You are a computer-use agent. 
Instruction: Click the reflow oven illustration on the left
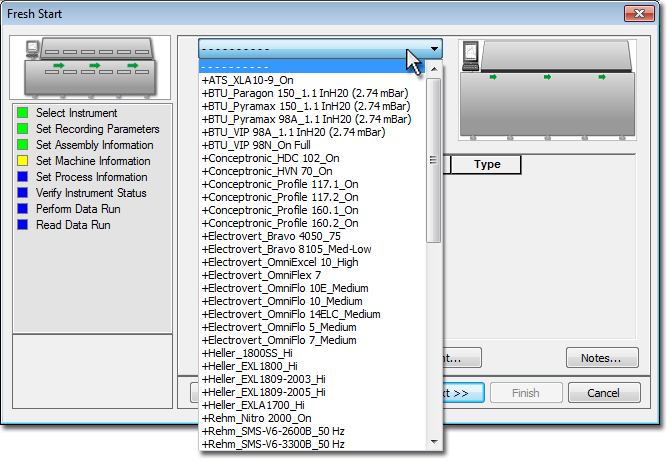(90, 68)
